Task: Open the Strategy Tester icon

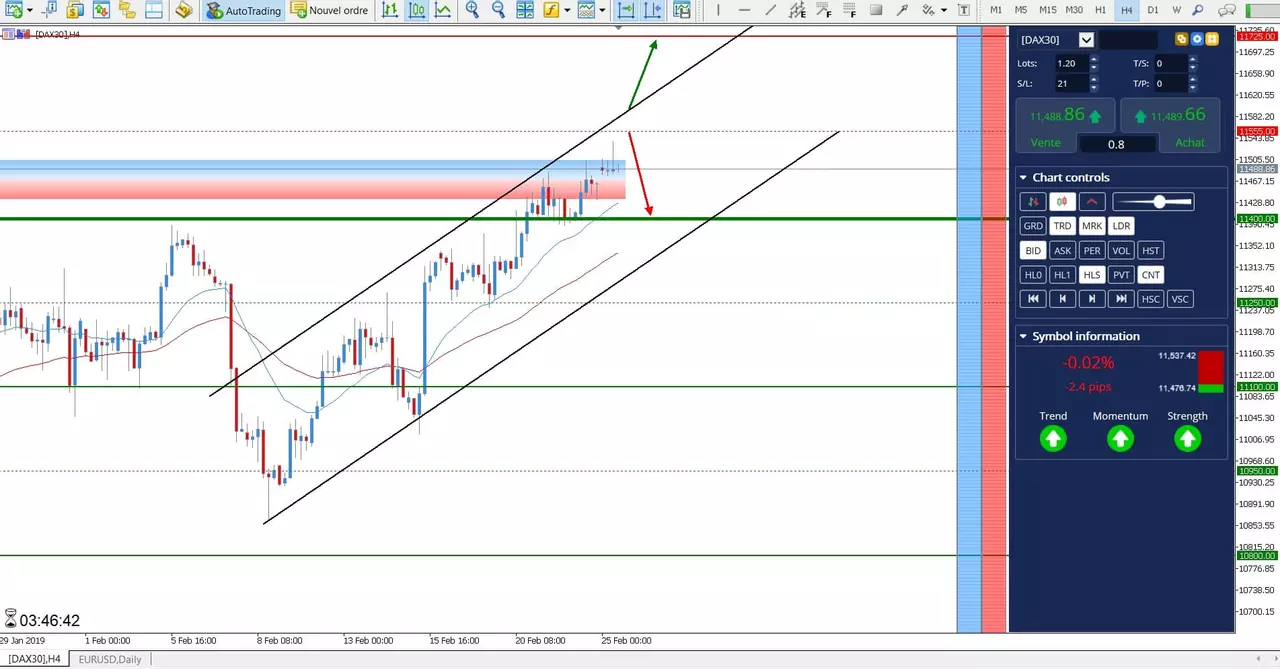Action: click(183, 11)
